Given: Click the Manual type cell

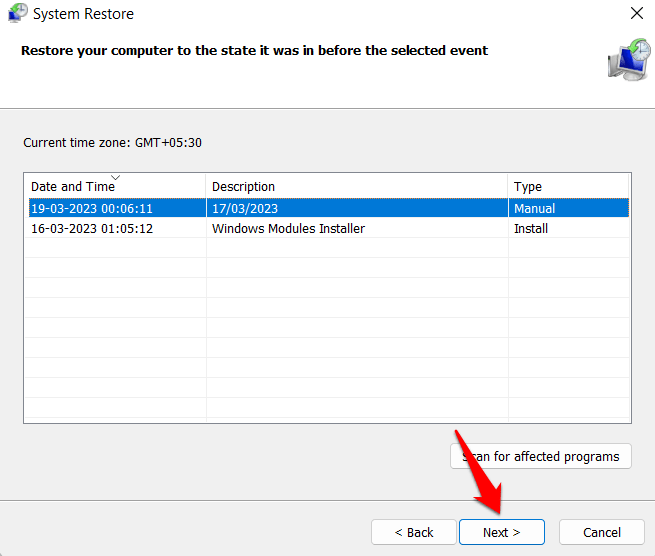Looking at the screenshot, I should (x=534, y=209).
